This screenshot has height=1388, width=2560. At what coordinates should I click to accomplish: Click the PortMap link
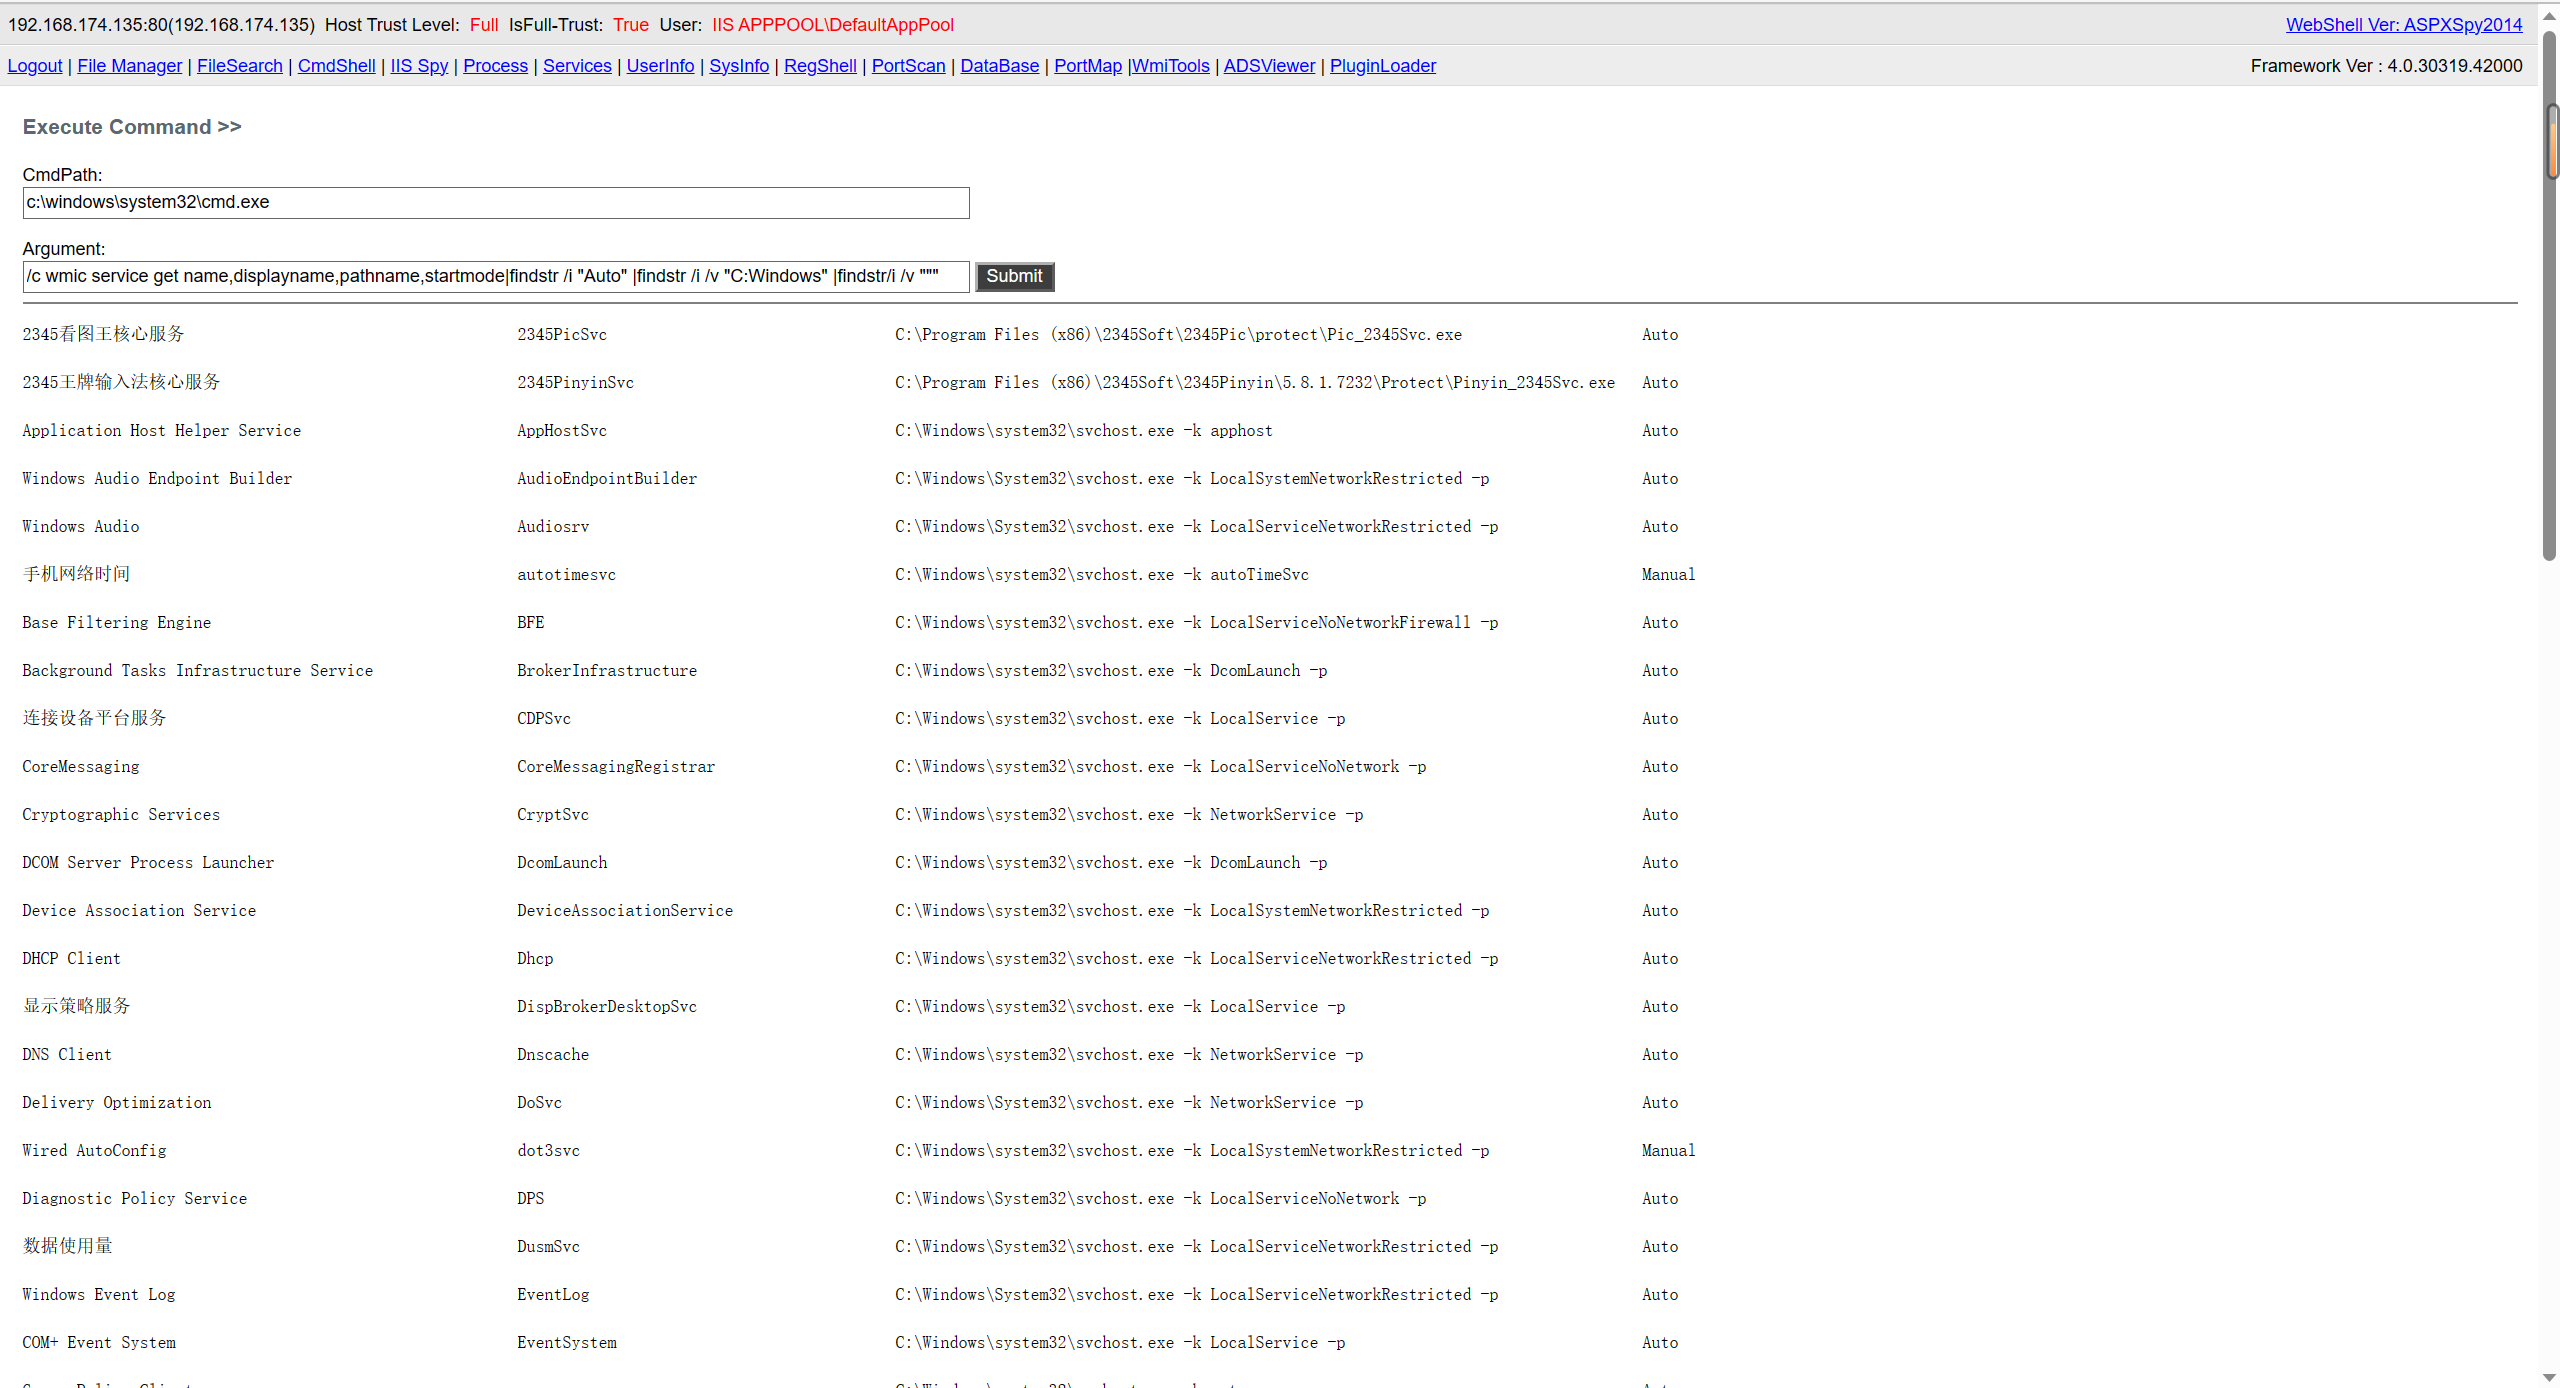pos(1087,66)
